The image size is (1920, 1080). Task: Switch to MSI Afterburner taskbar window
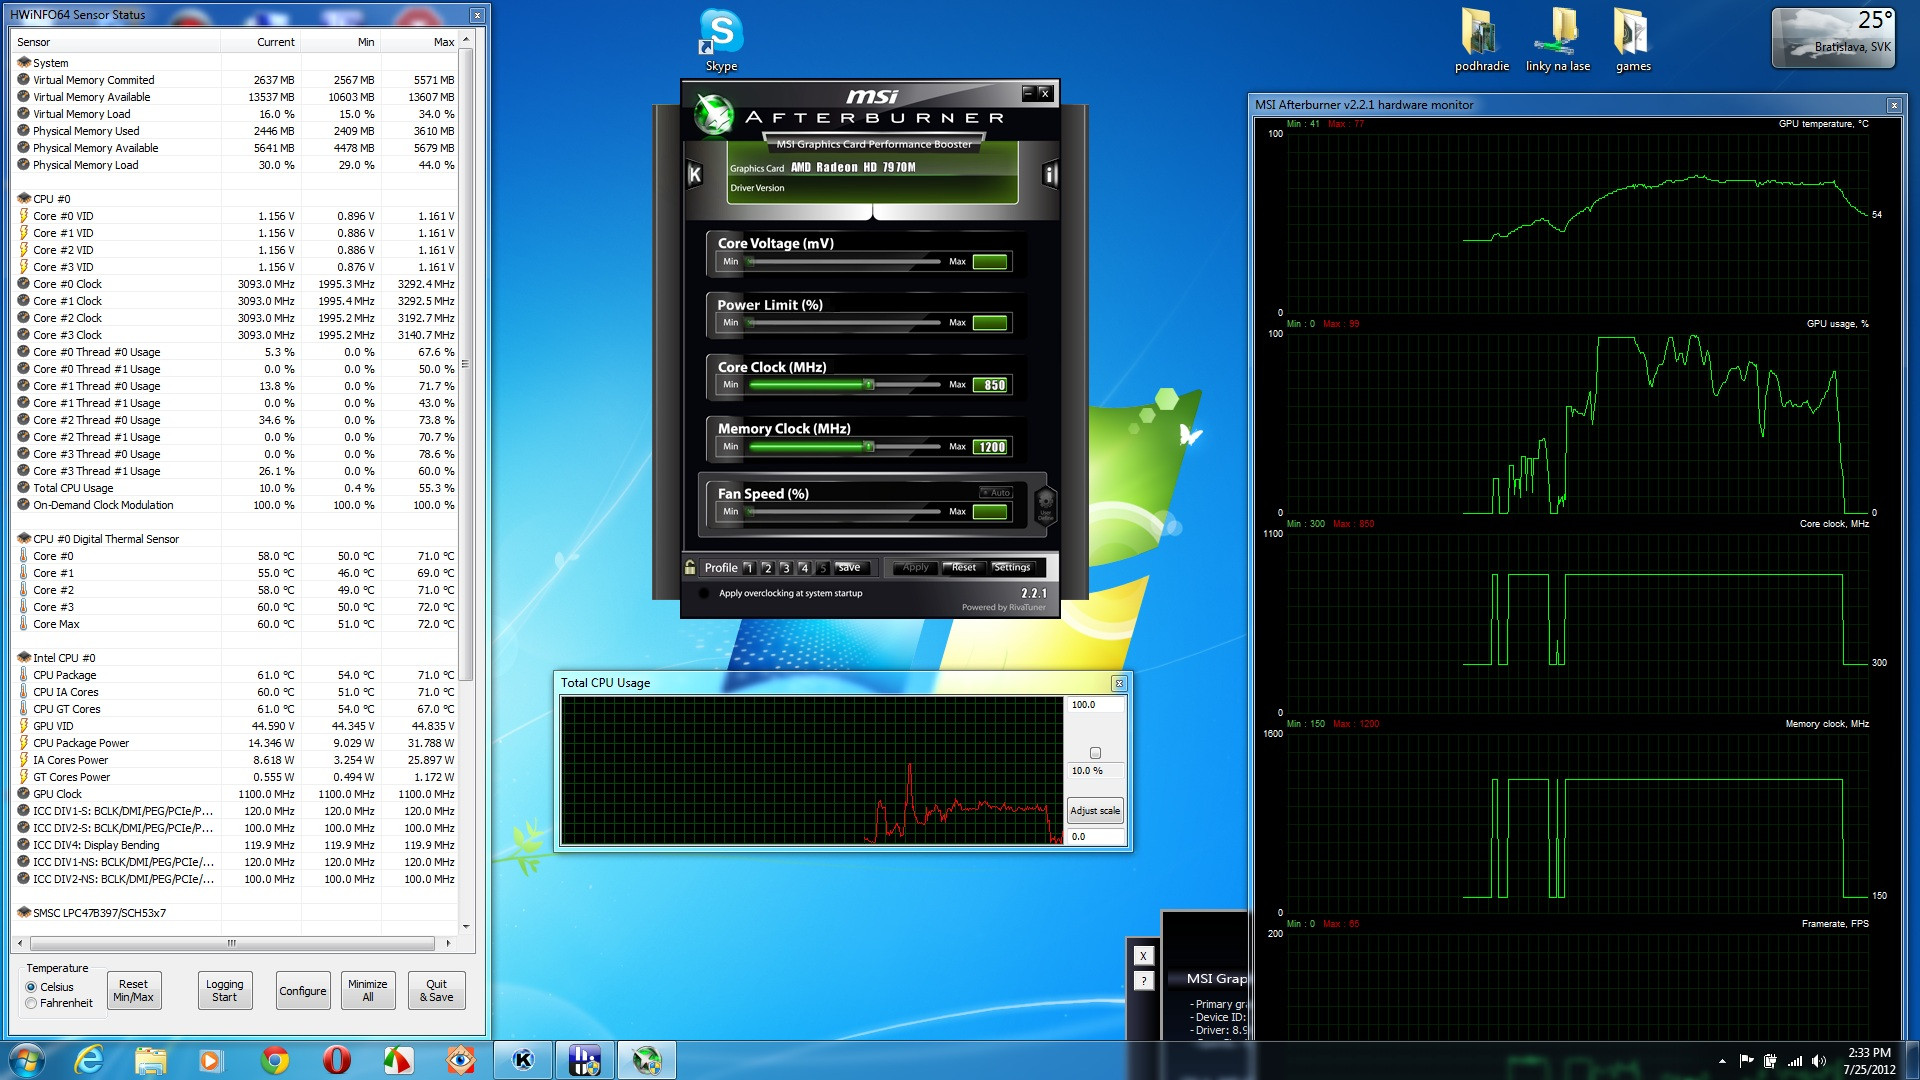(x=646, y=1060)
